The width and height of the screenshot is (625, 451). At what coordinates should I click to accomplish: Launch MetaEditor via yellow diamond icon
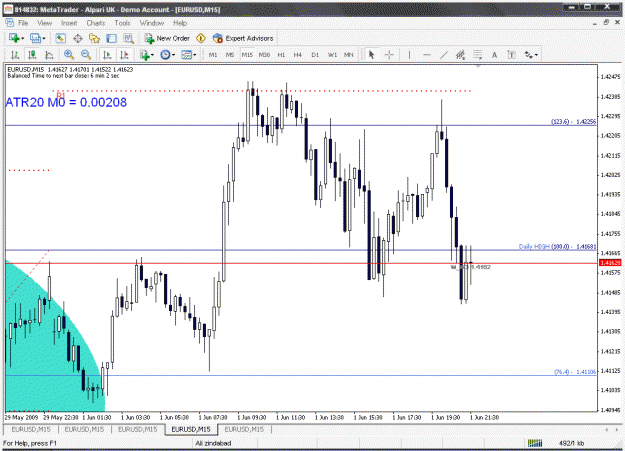[x=201, y=38]
